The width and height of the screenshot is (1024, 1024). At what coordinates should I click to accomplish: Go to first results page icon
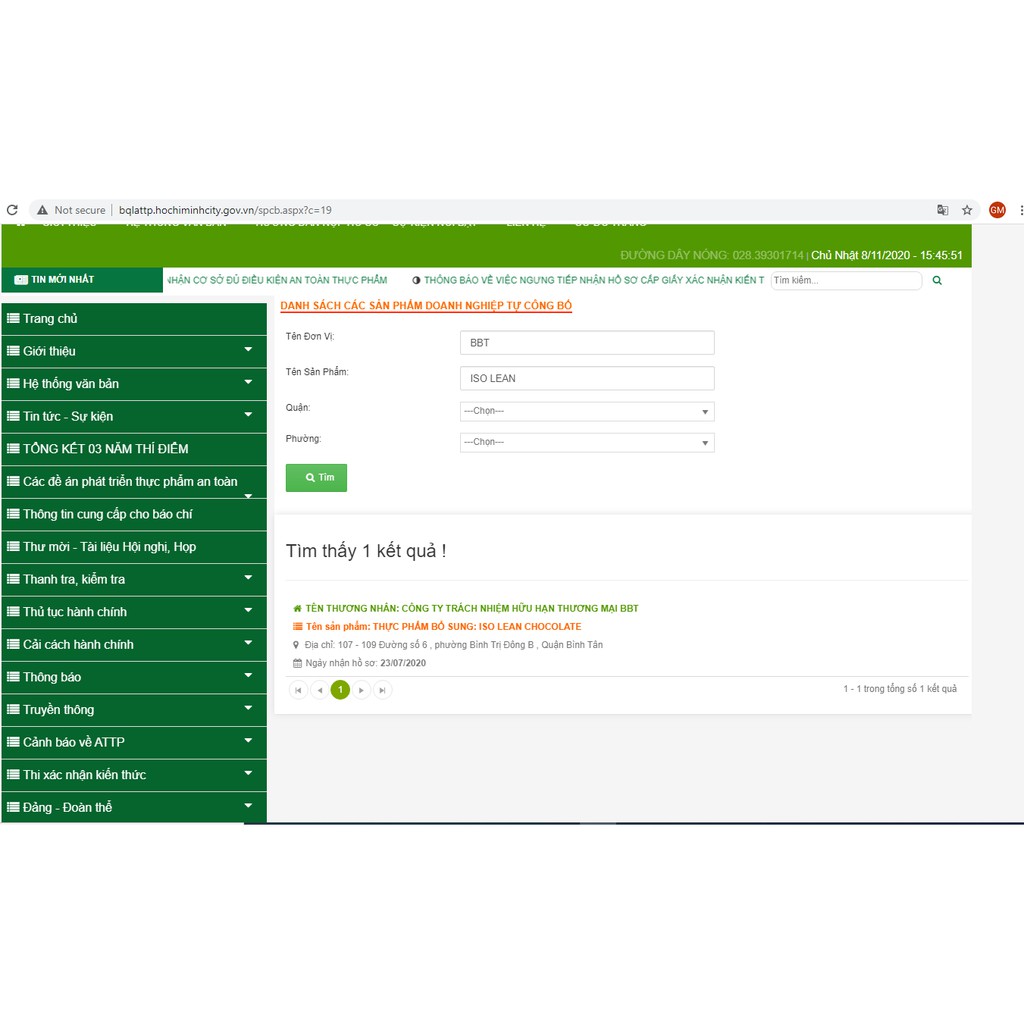pyautogui.click(x=298, y=690)
